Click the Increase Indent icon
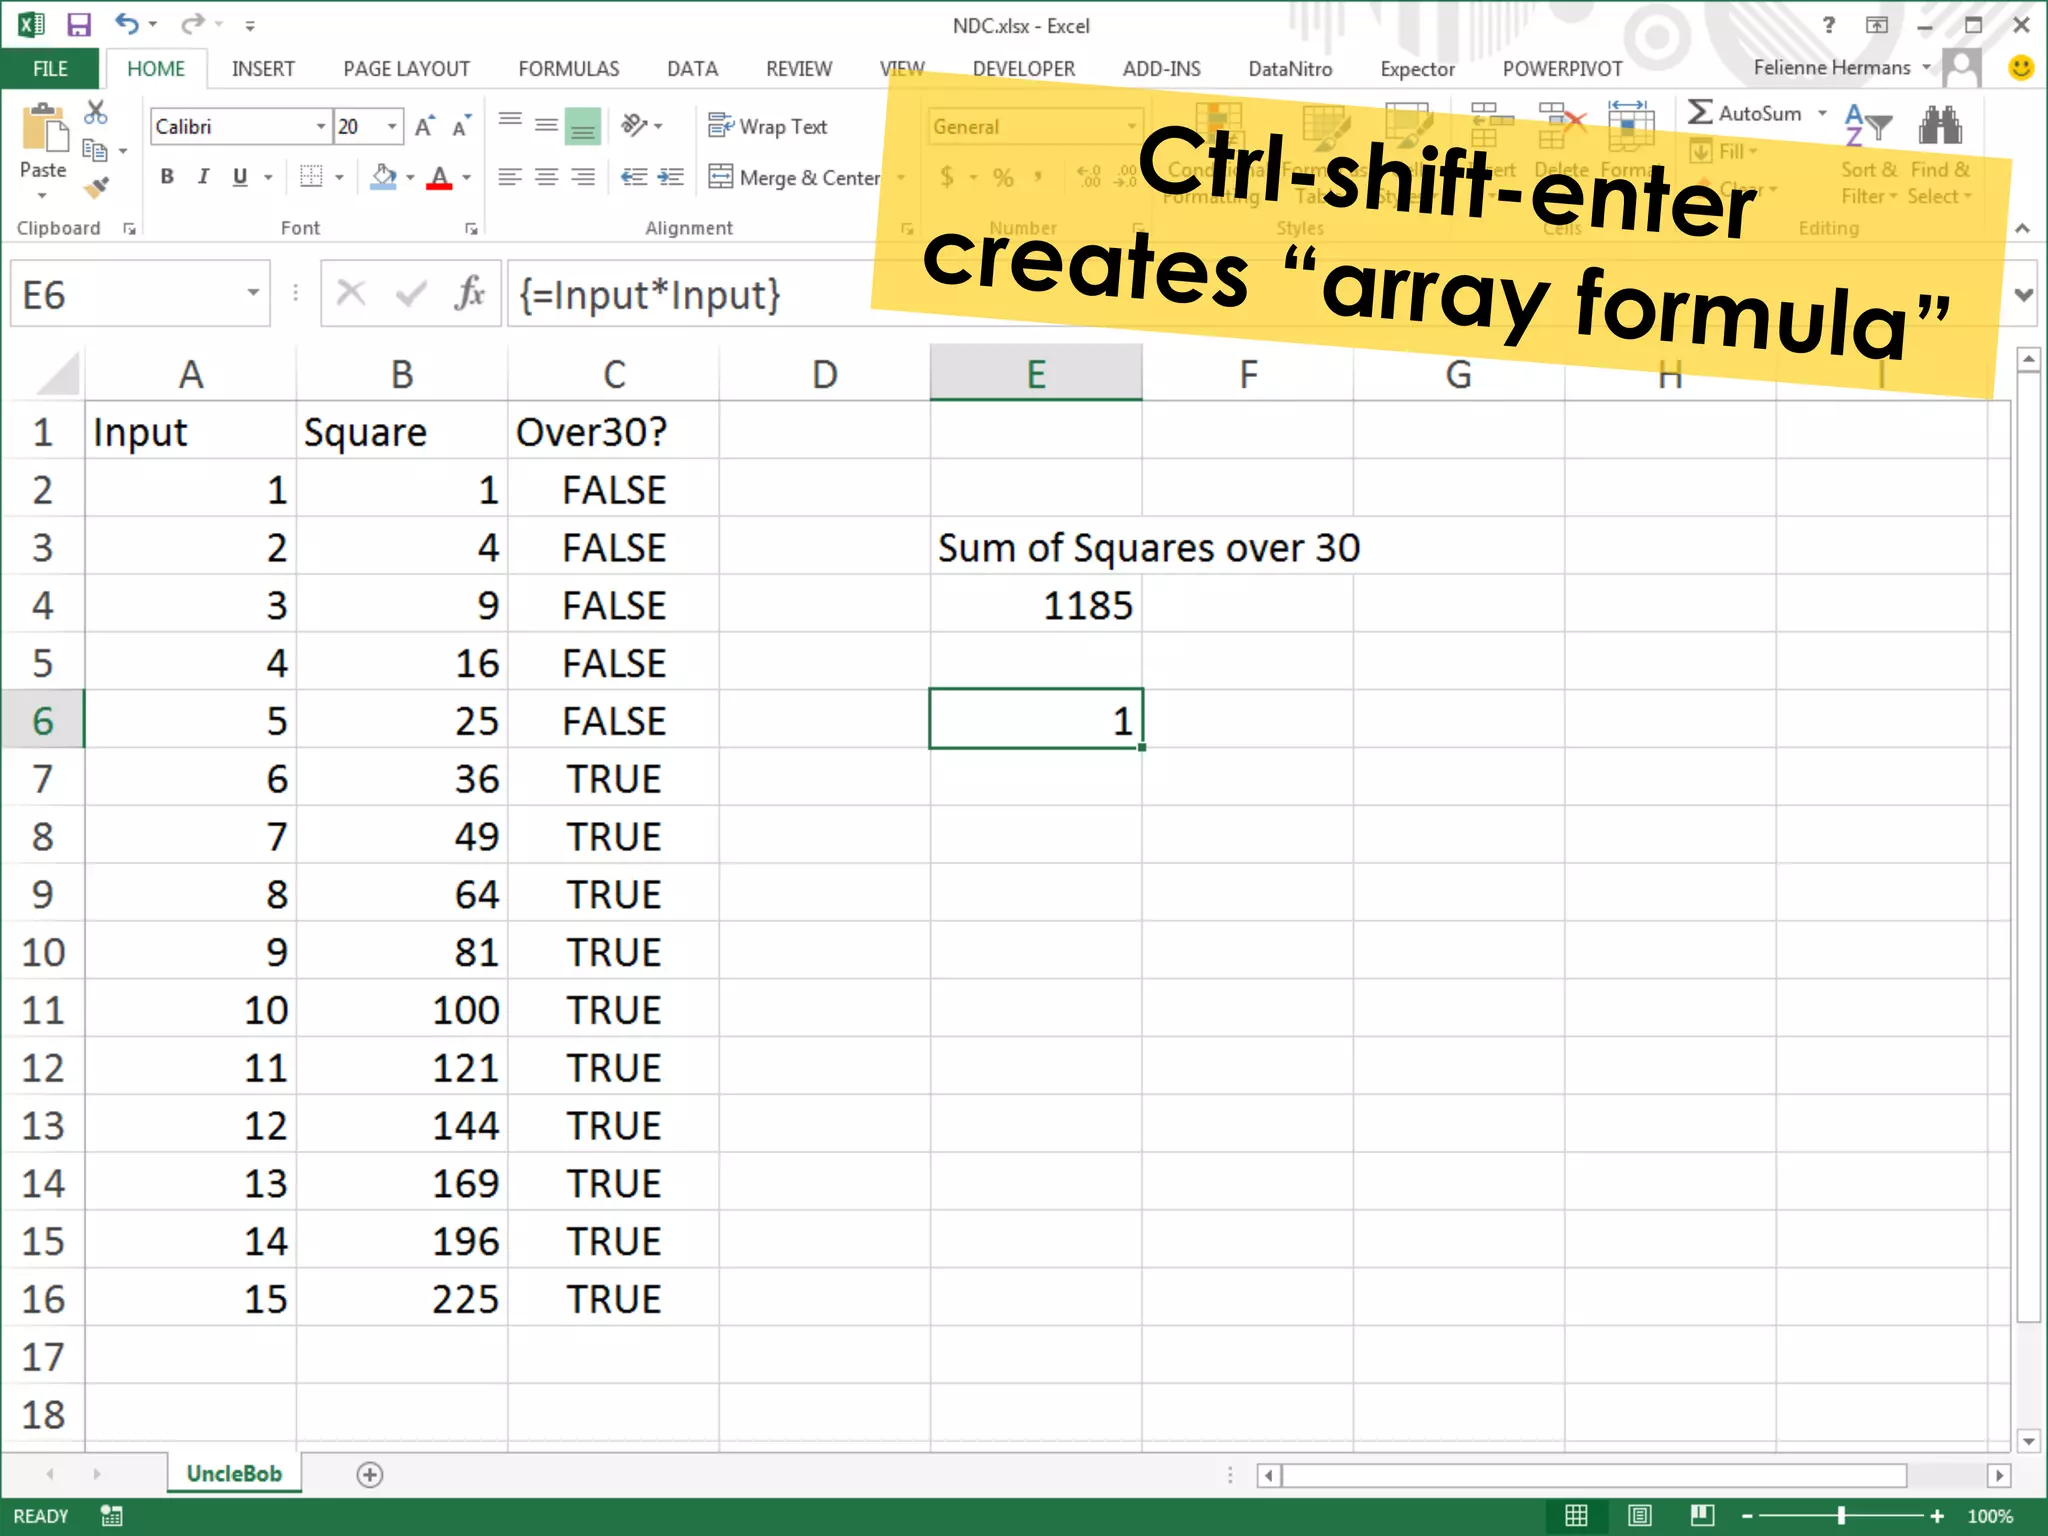Viewport: 2048px width, 1536px height. click(x=671, y=177)
